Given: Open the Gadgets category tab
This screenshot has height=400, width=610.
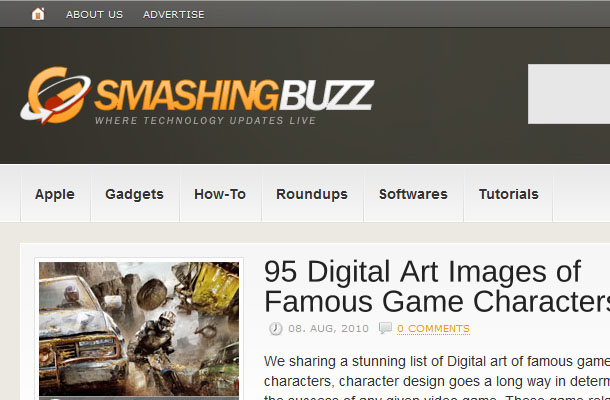Looking at the screenshot, I should [135, 194].
